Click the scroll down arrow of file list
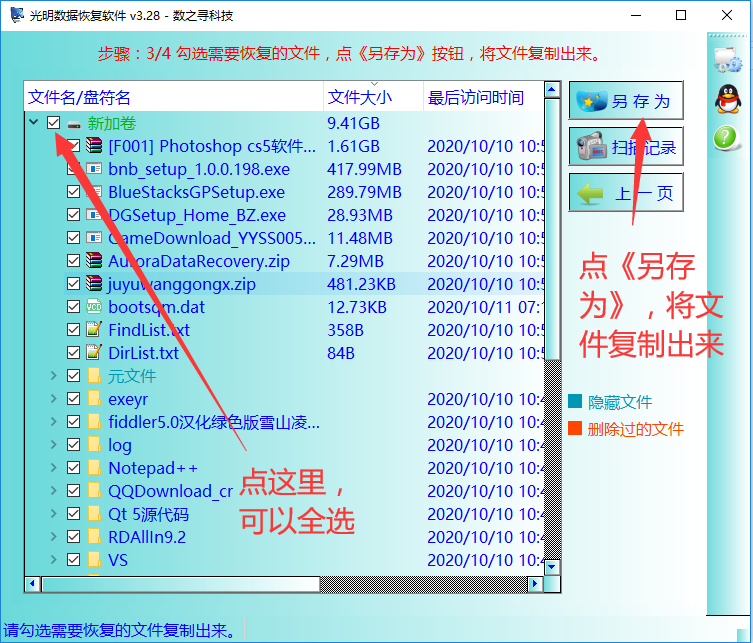This screenshot has height=643, width=753. (x=552, y=567)
